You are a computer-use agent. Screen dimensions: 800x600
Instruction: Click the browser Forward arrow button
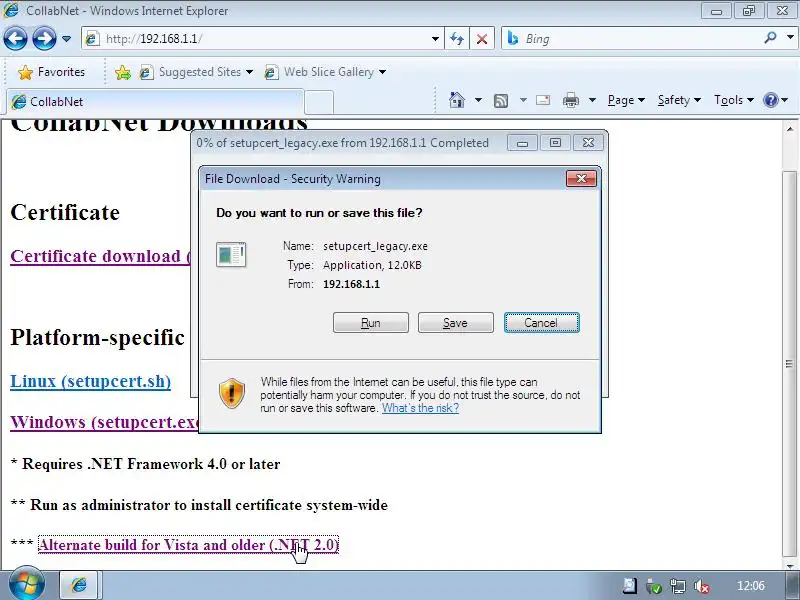click(44, 38)
